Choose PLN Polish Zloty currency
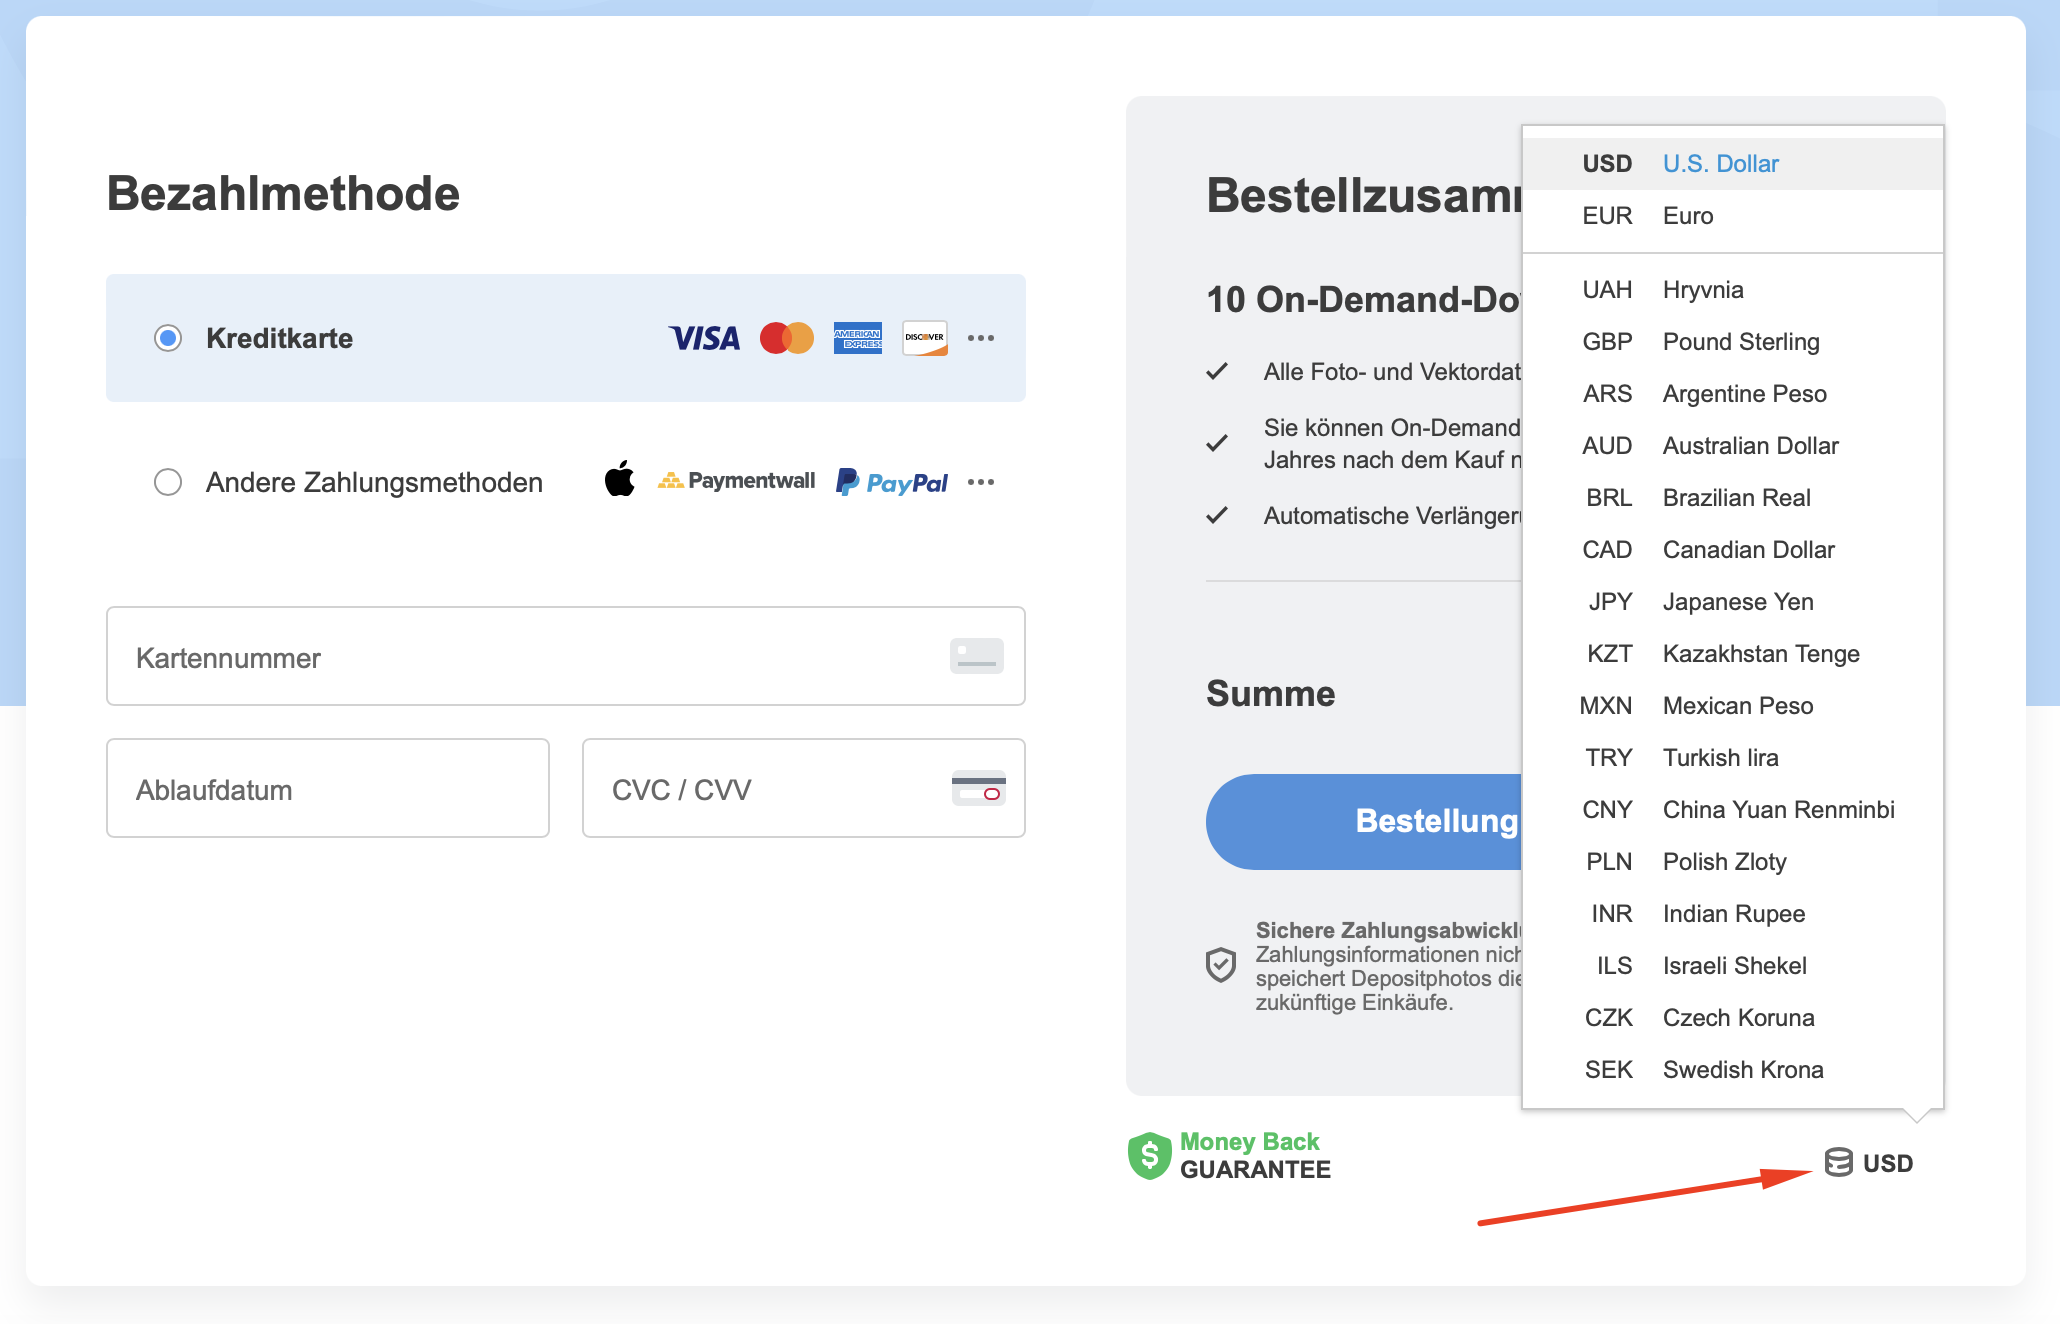 (1733, 862)
